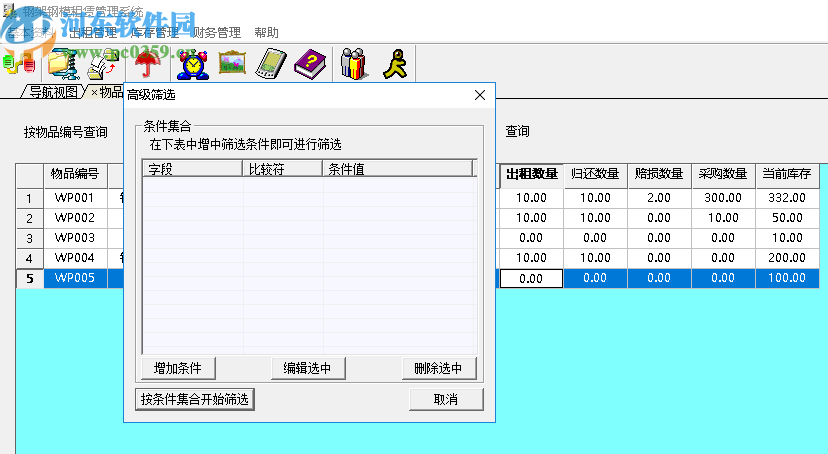Click the green and red database connection icon
The width and height of the screenshot is (828, 454).
(x=19, y=64)
